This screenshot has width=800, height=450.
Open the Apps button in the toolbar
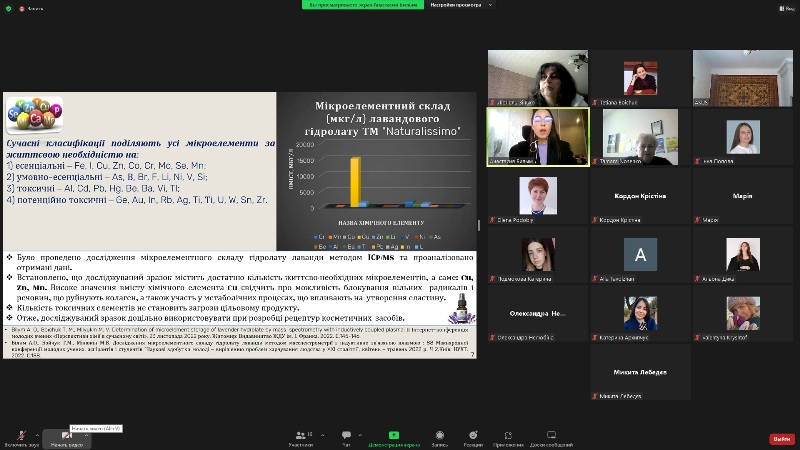tap(508, 438)
